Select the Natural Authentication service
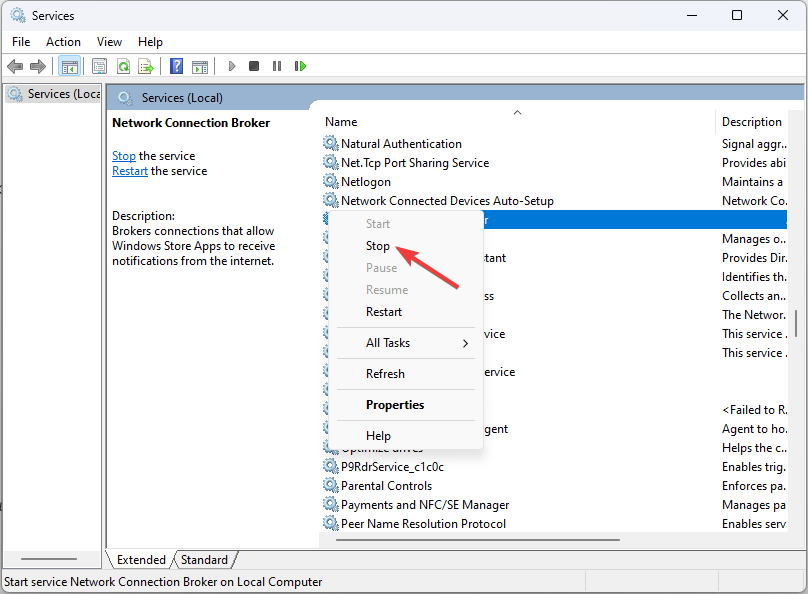 pos(401,144)
